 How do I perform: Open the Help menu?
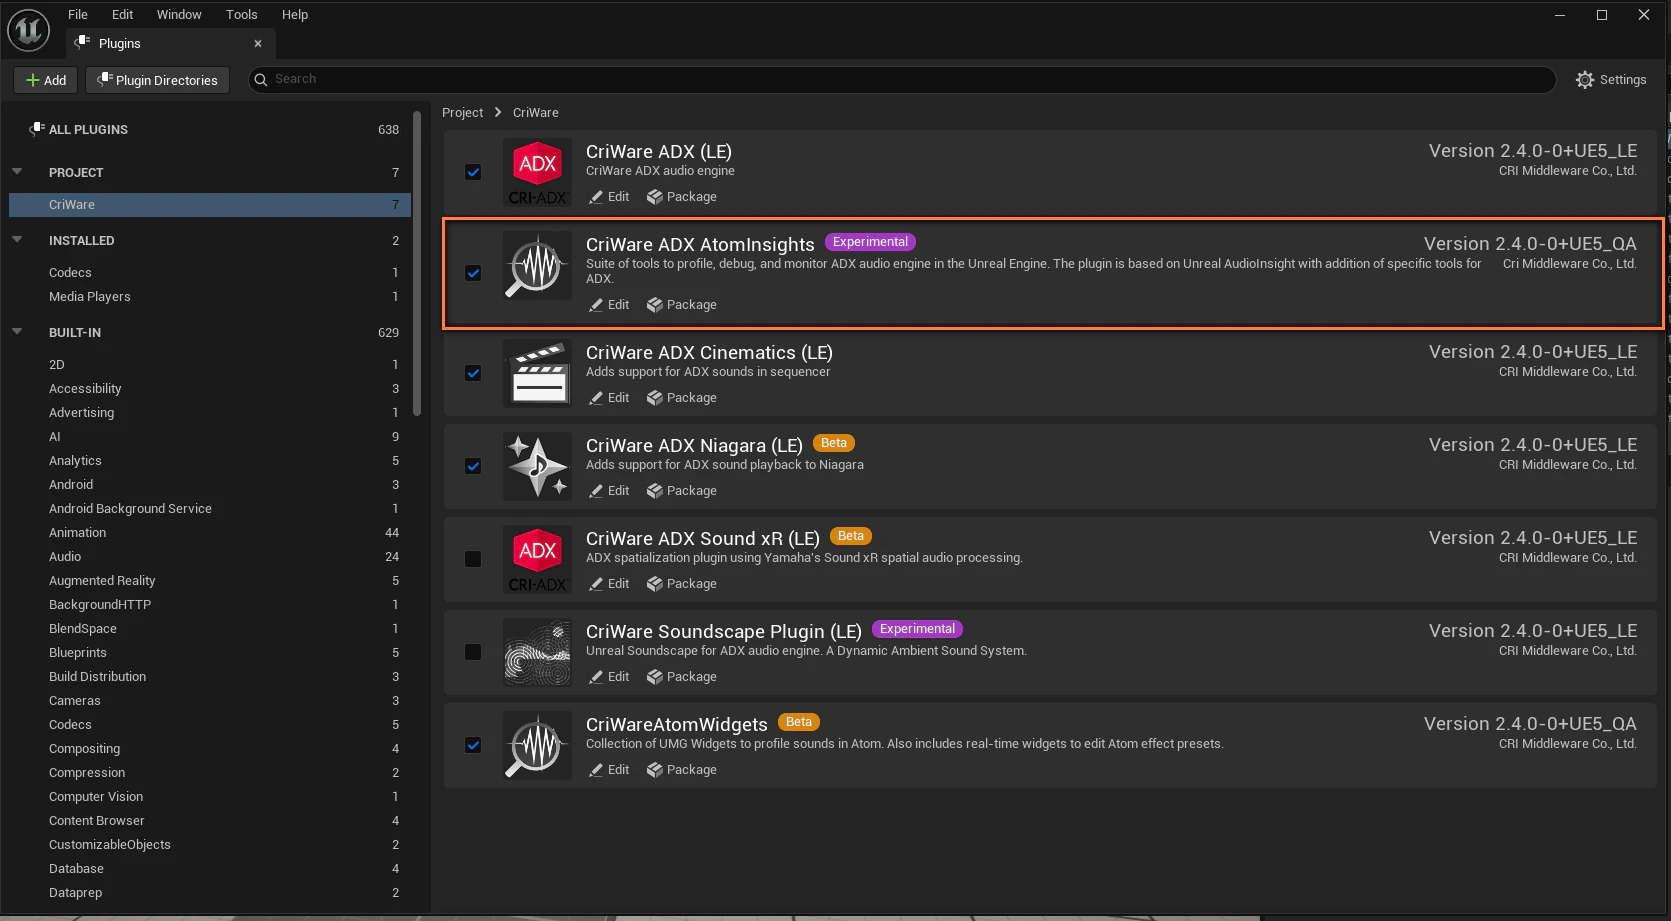[x=295, y=14]
